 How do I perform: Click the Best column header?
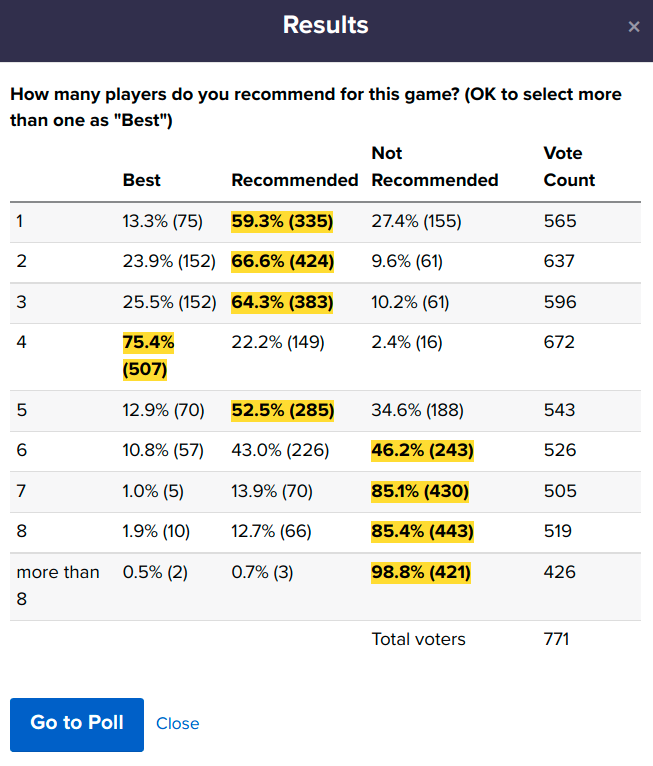(x=142, y=180)
